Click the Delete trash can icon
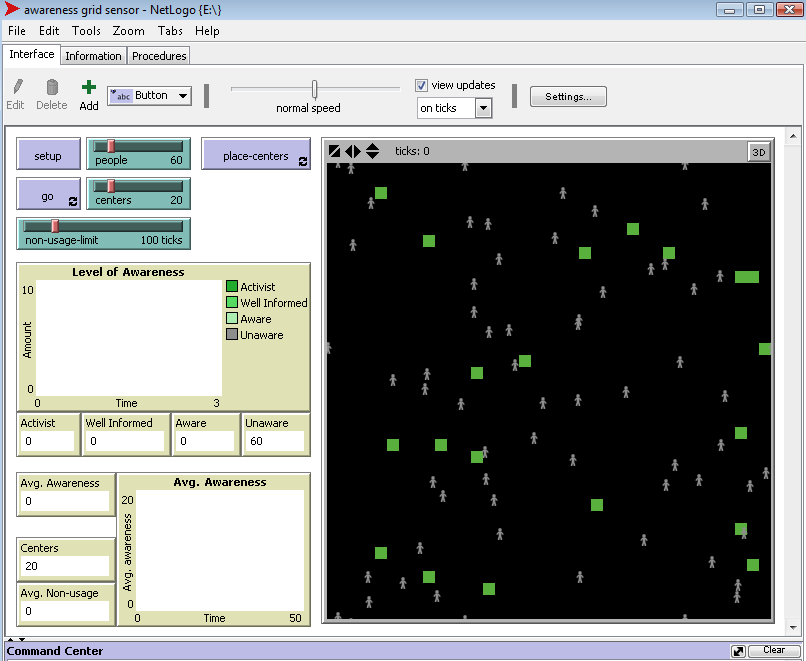Image resolution: width=806 pixels, height=661 pixels. point(52,88)
